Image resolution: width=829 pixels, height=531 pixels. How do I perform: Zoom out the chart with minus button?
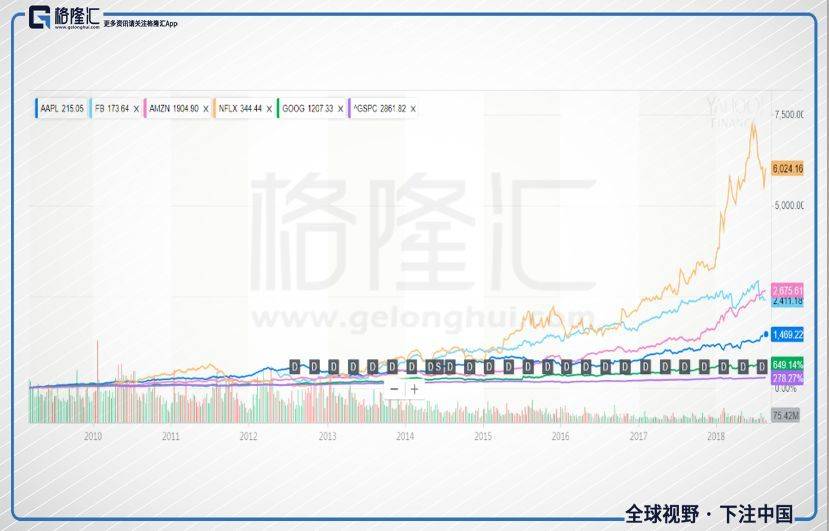coord(394,389)
